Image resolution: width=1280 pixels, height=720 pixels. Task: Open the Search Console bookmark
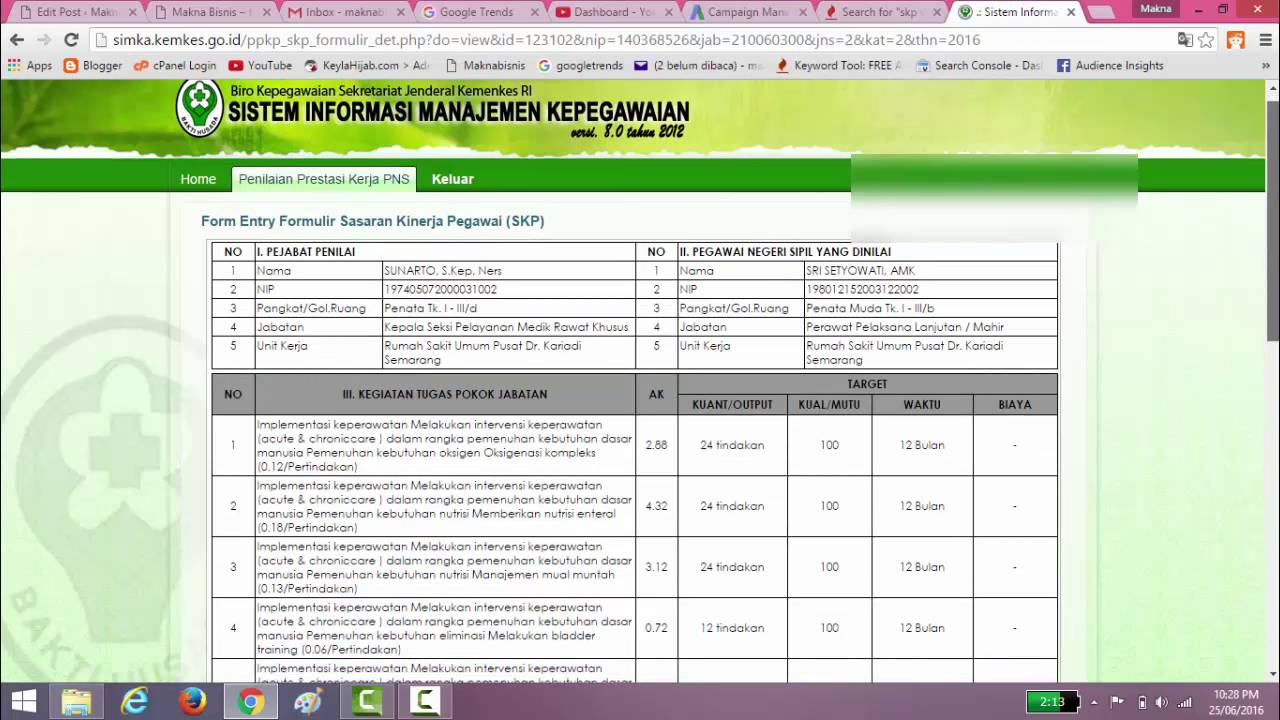coord(980,65)
